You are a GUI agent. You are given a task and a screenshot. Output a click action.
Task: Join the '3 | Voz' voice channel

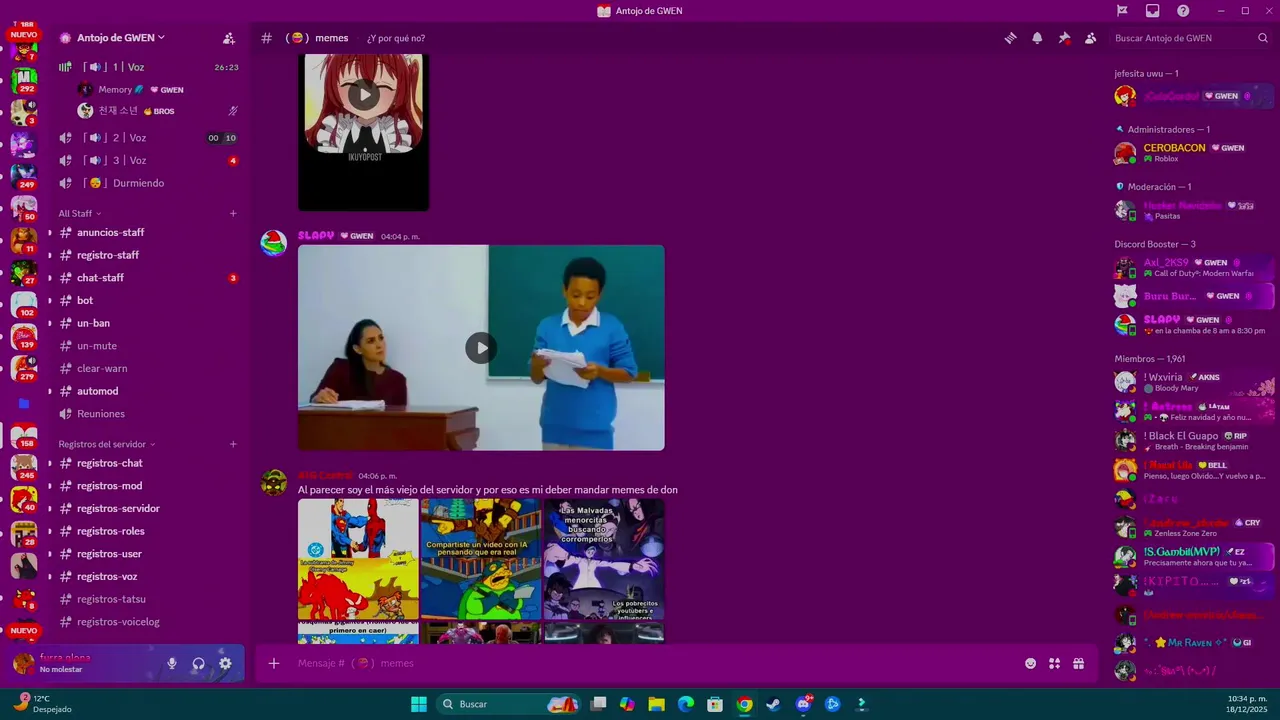pyautogui.click(x=148, y=160)
